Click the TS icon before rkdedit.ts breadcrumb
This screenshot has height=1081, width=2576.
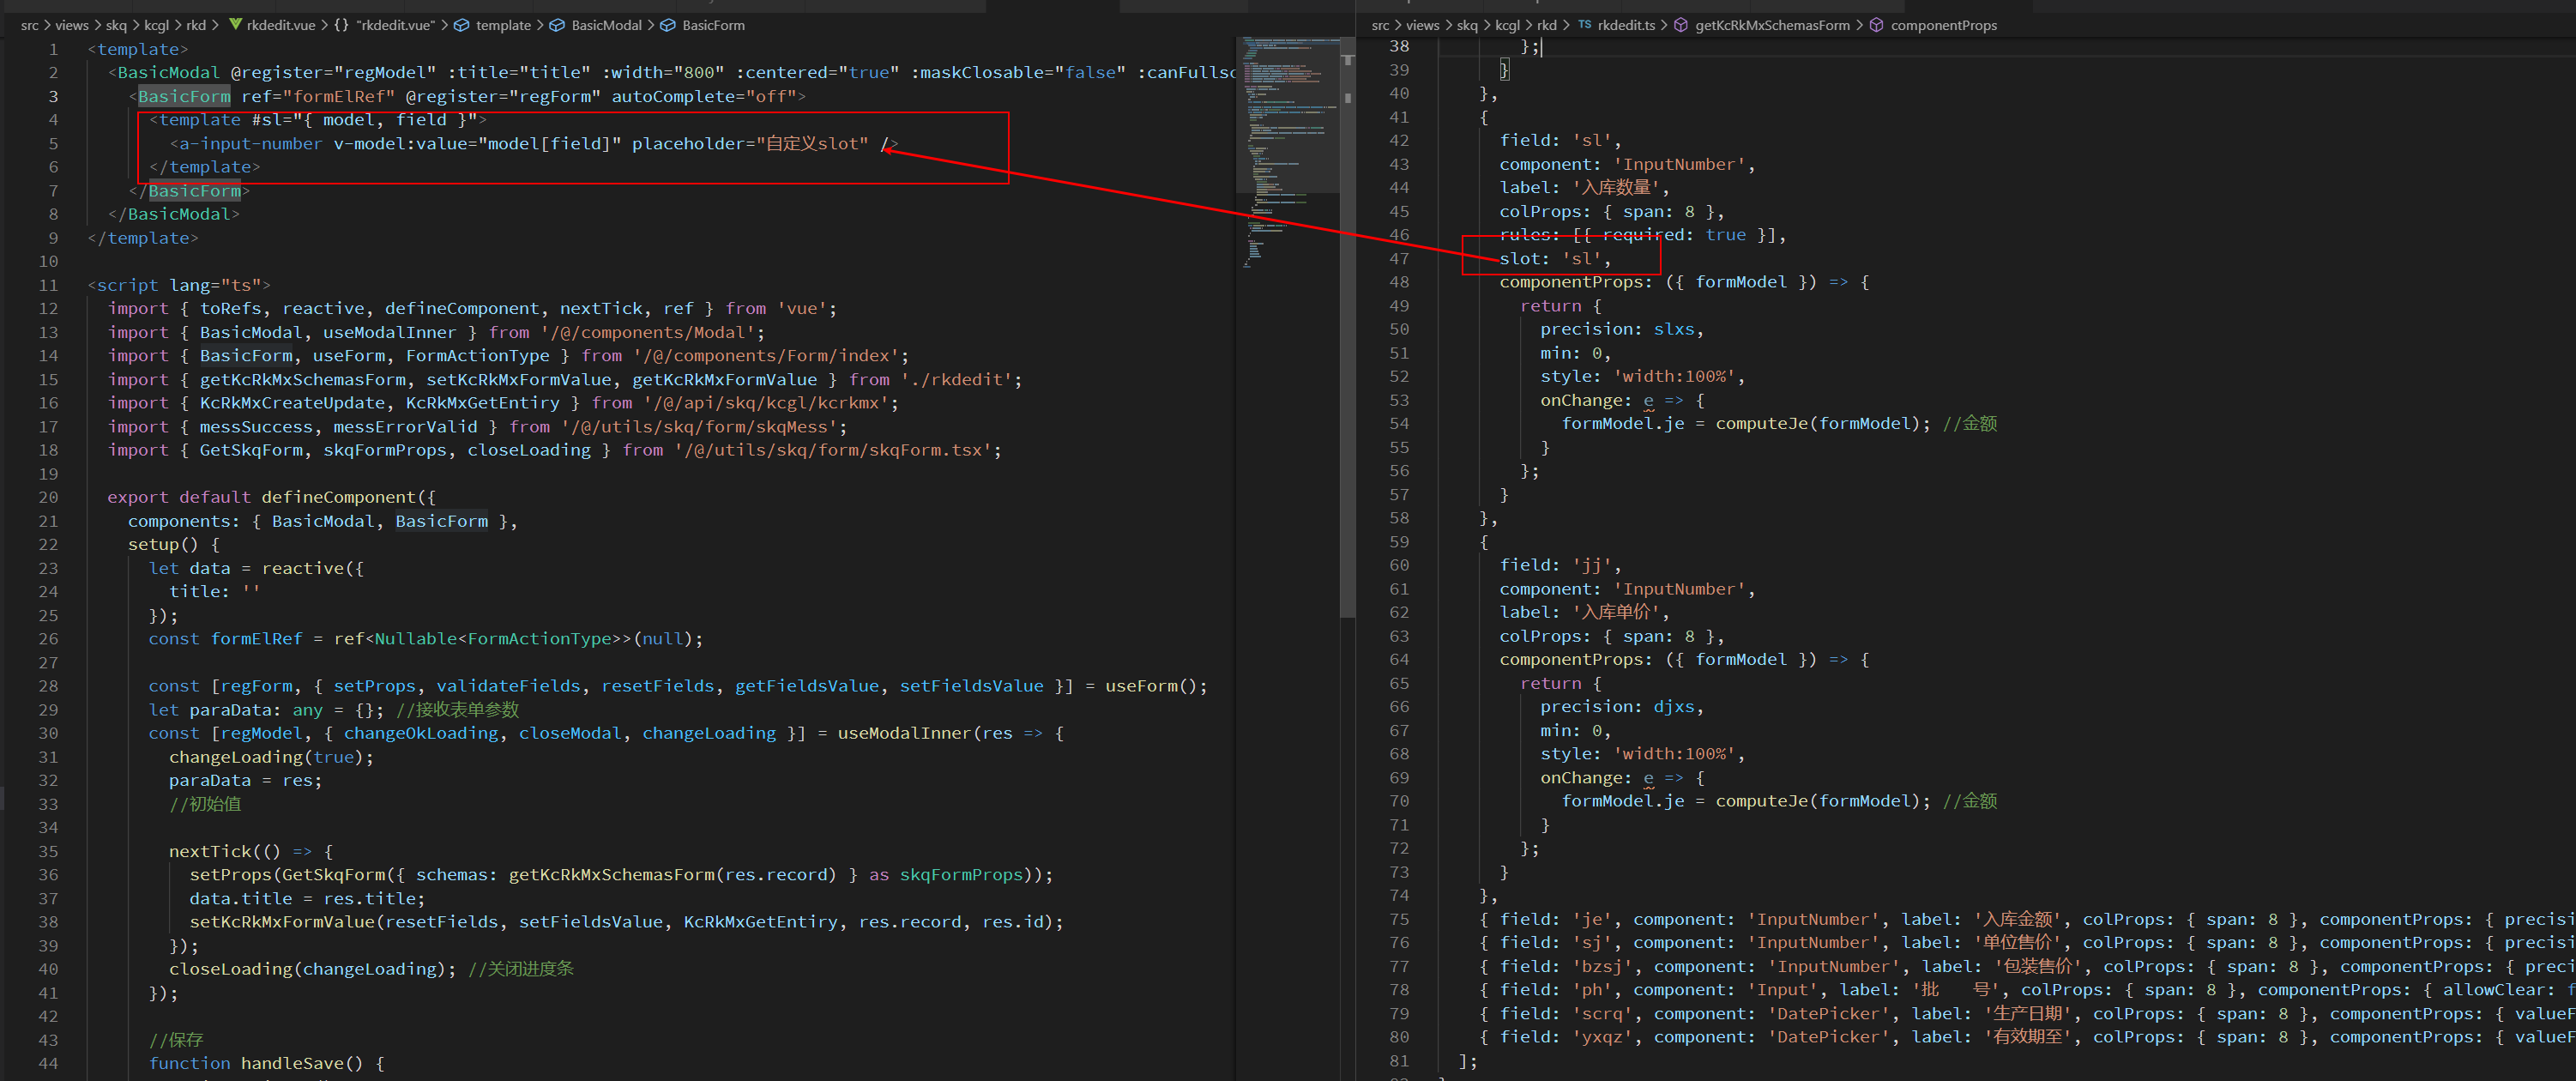click(1585, 25)
